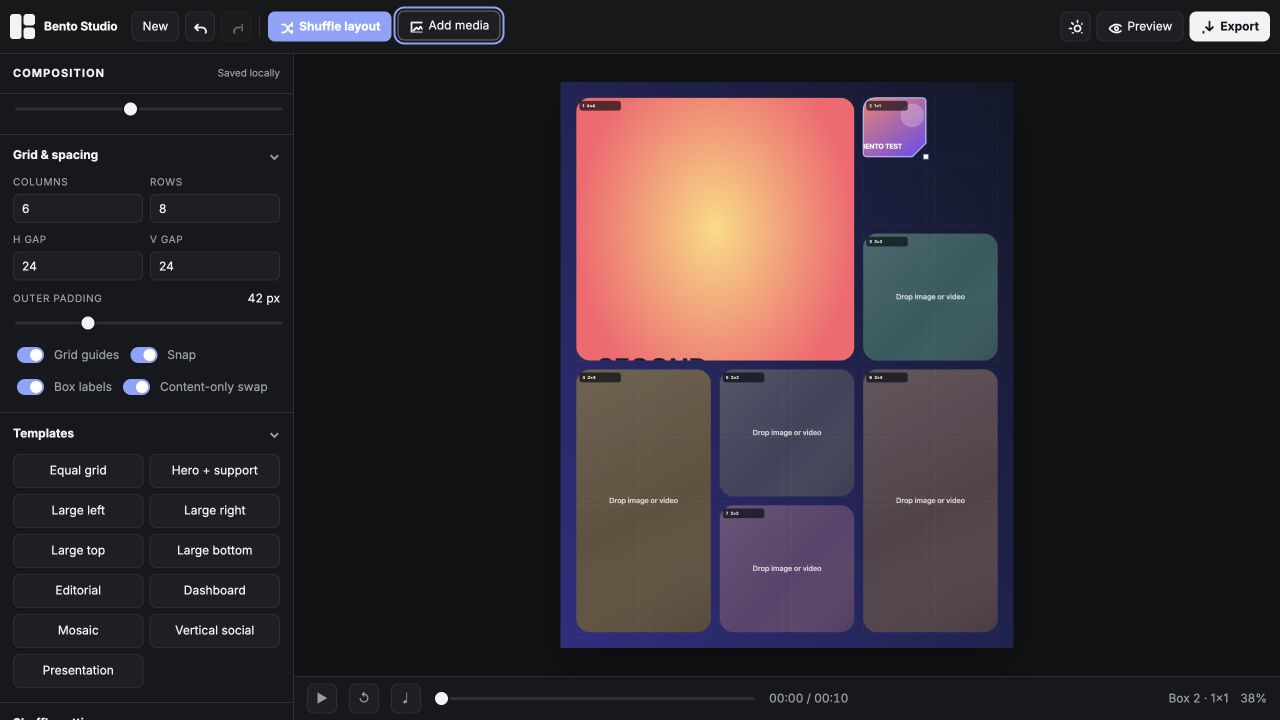Export the composition

1229,27
